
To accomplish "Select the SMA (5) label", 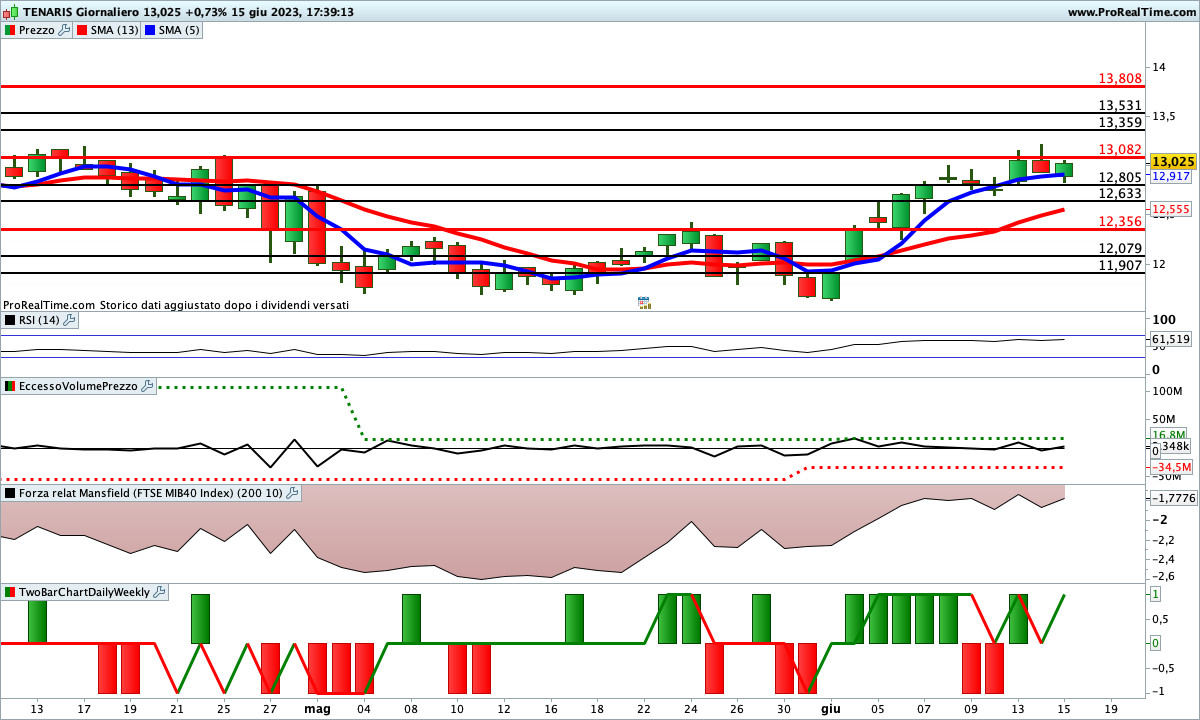I will (179, 30).
